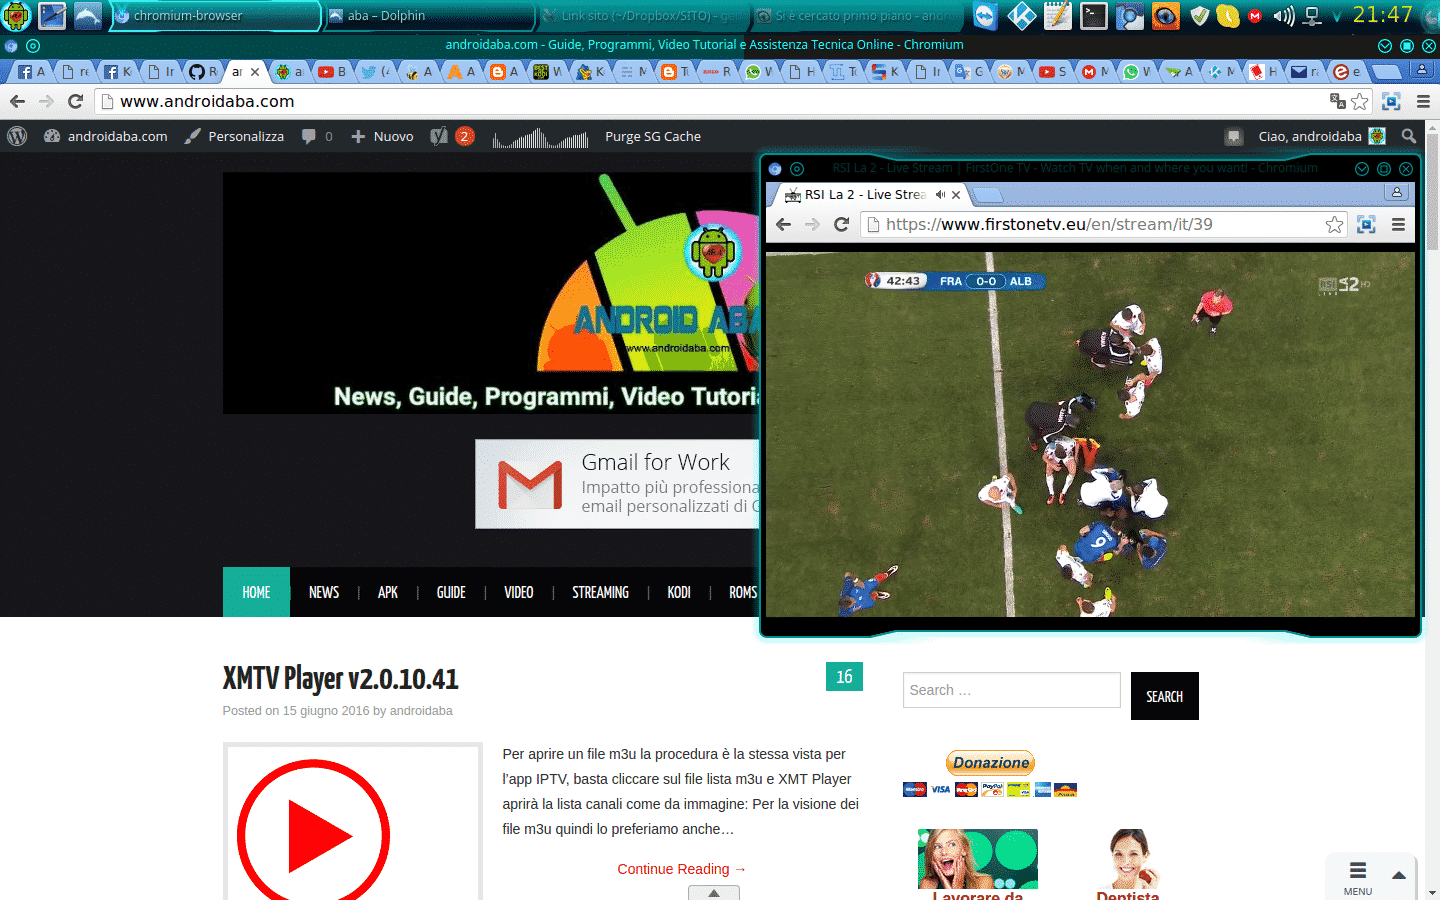Open the VIDEO menu item
Screen dimensions: 1440x900
coord(519,592)
